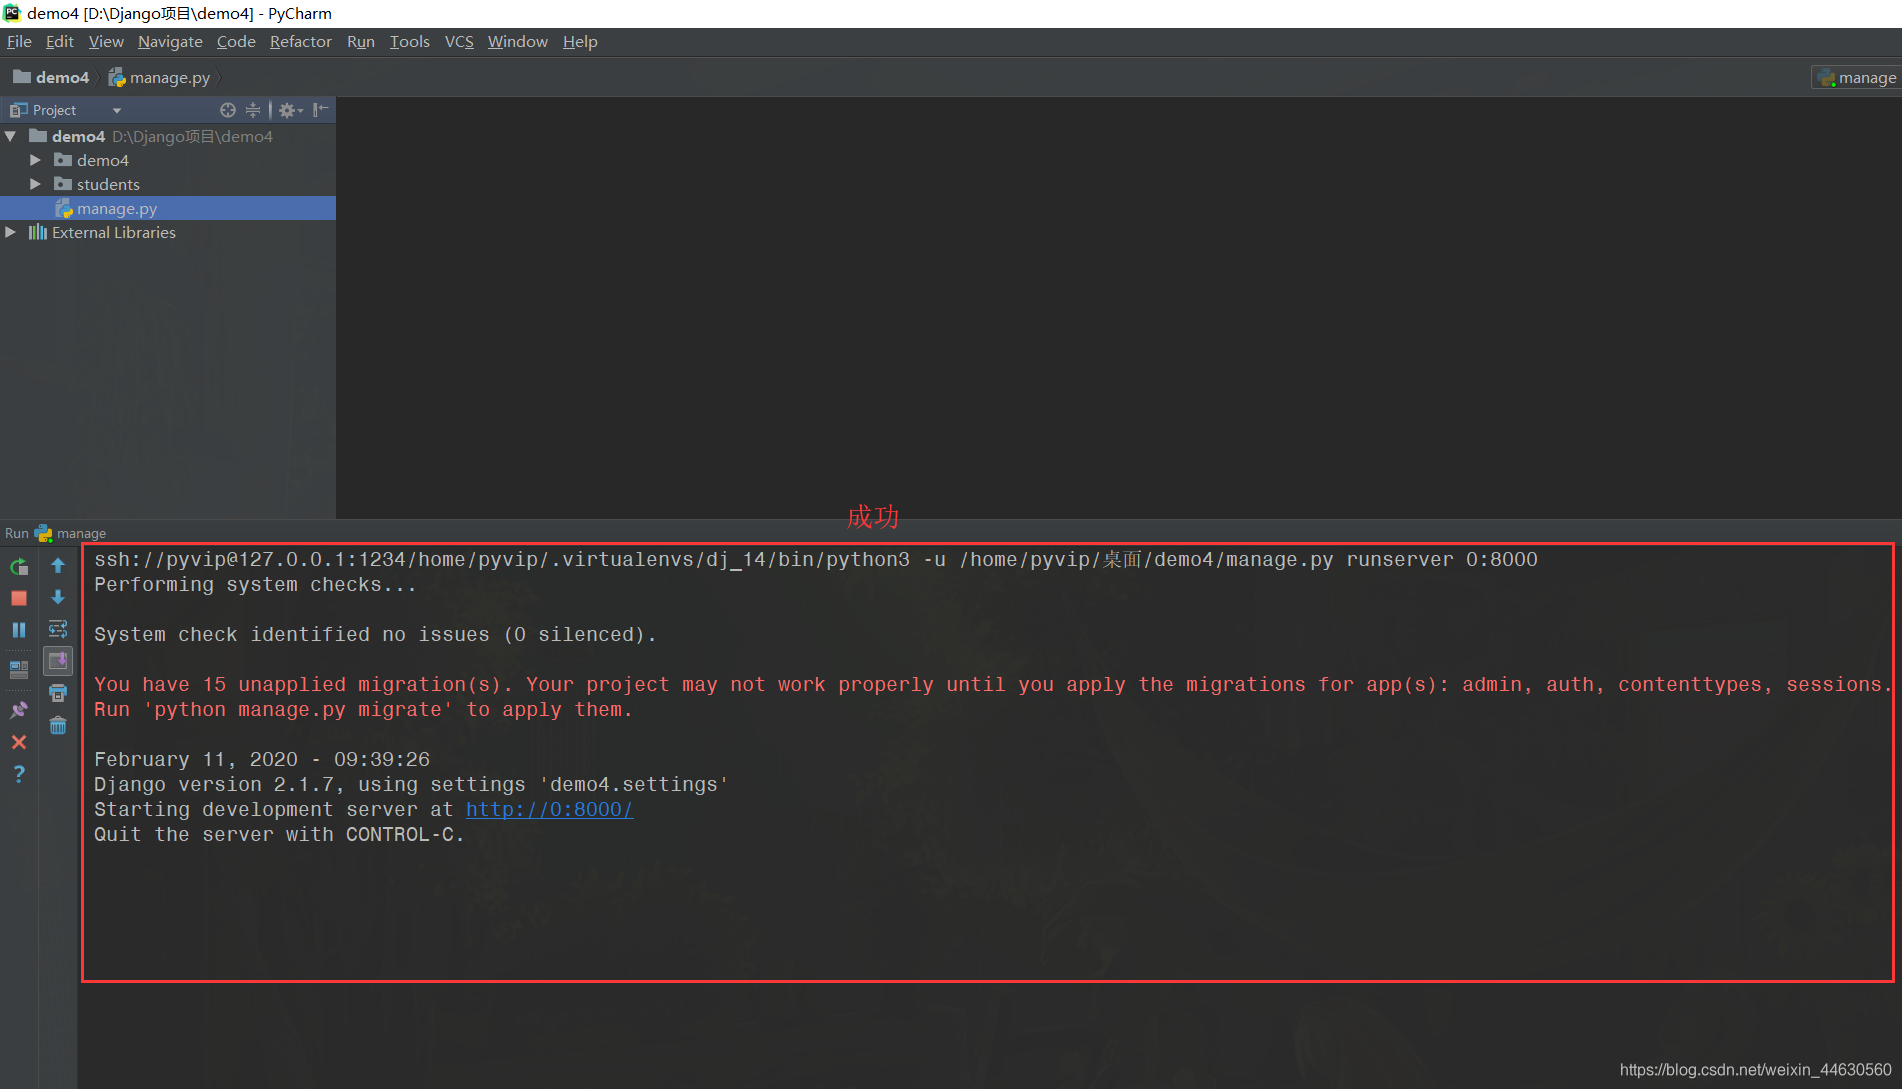Image resolution: width=1902 pixels, height=1089 pixels.
Task: Close the Run tab with red X
Action: [x=19, y=742]
